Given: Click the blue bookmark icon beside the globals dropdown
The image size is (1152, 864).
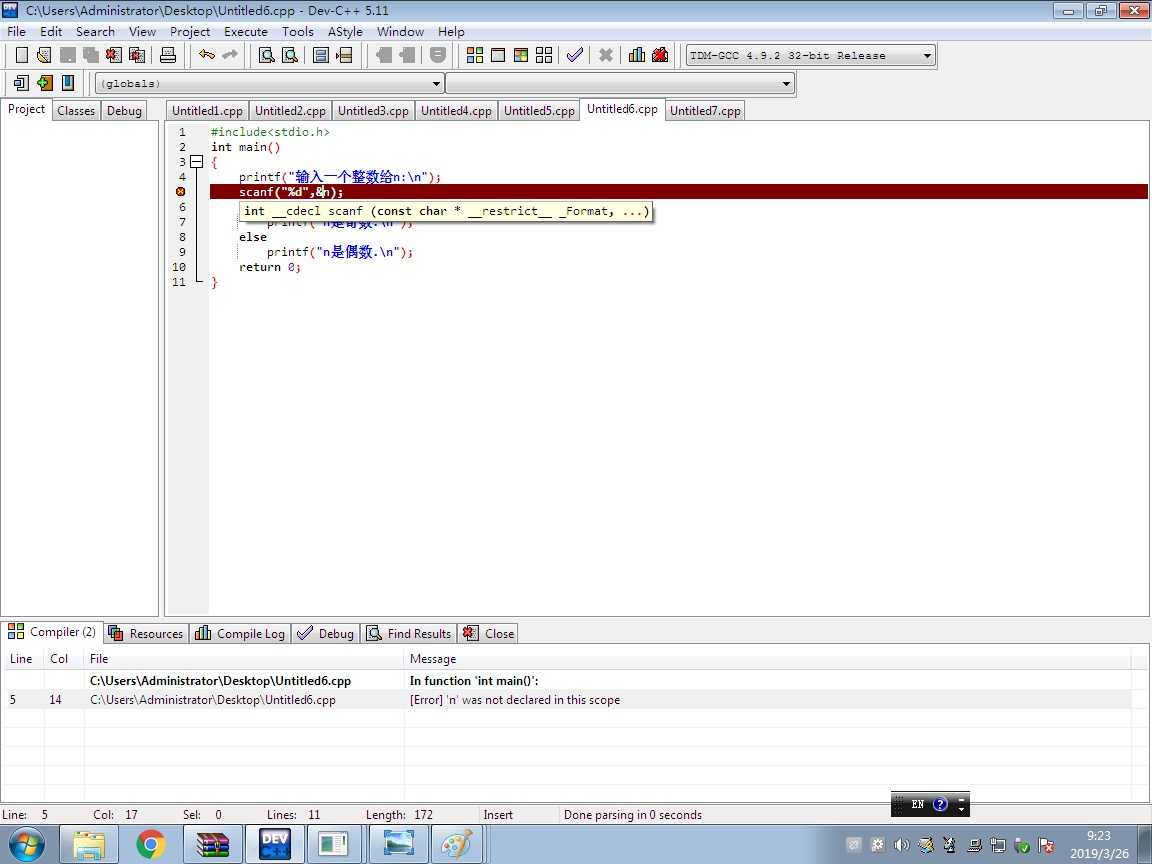Looking at the screenshot, I should tap(68, 83).
